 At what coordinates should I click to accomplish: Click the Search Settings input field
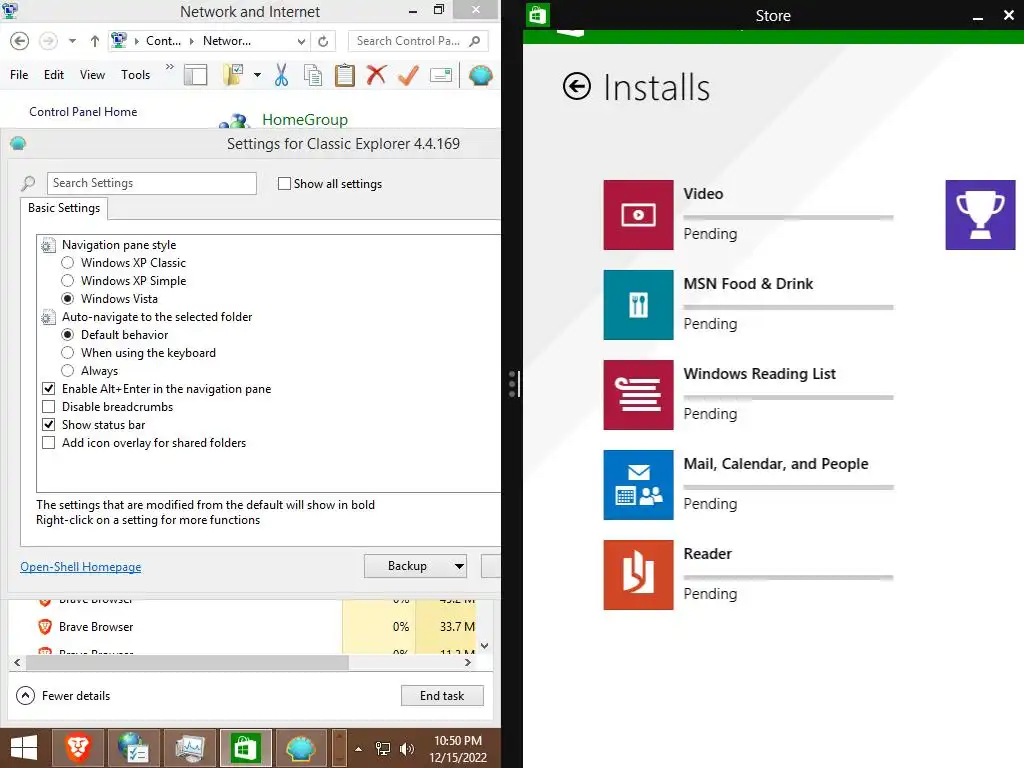[x=152, y=184]
